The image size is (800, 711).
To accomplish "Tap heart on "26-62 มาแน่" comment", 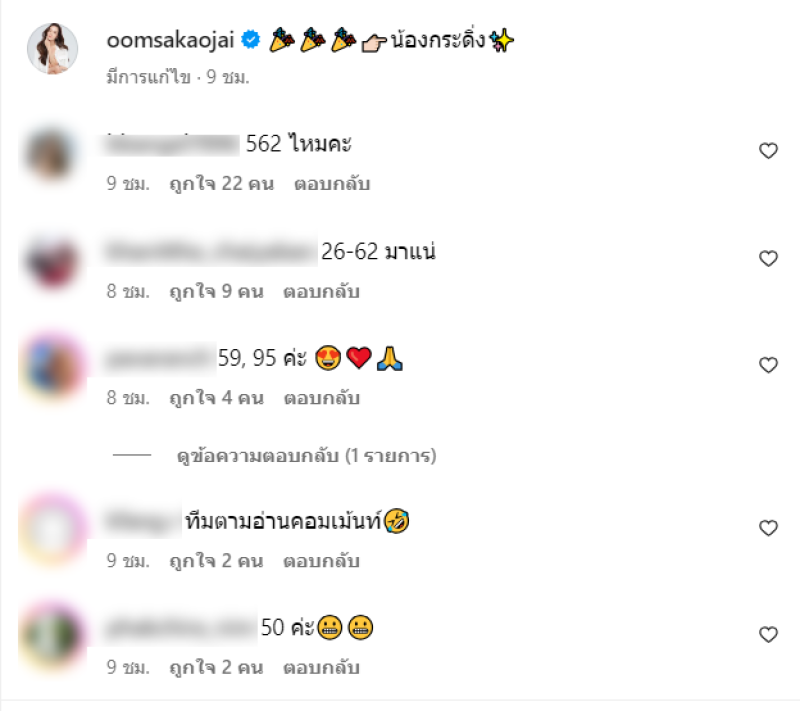I will coord(768,258).
